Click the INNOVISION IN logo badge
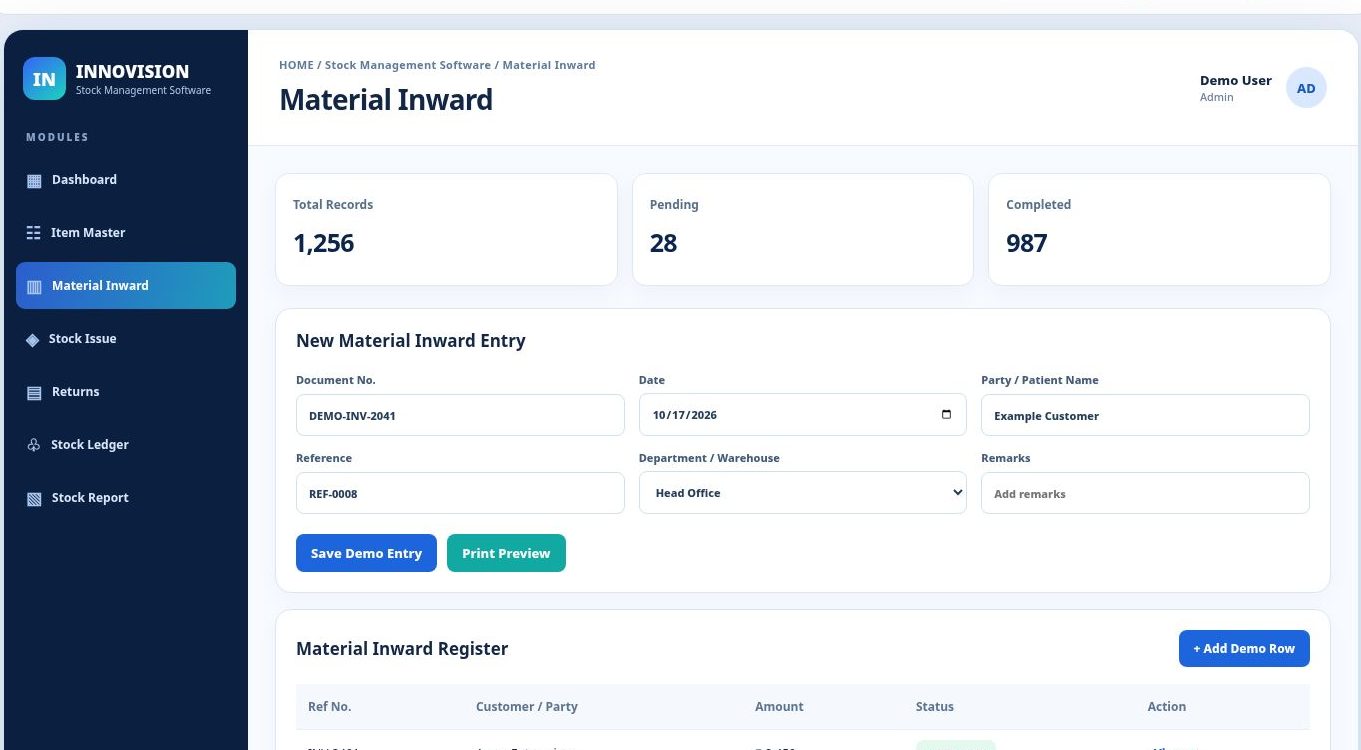 44,79
